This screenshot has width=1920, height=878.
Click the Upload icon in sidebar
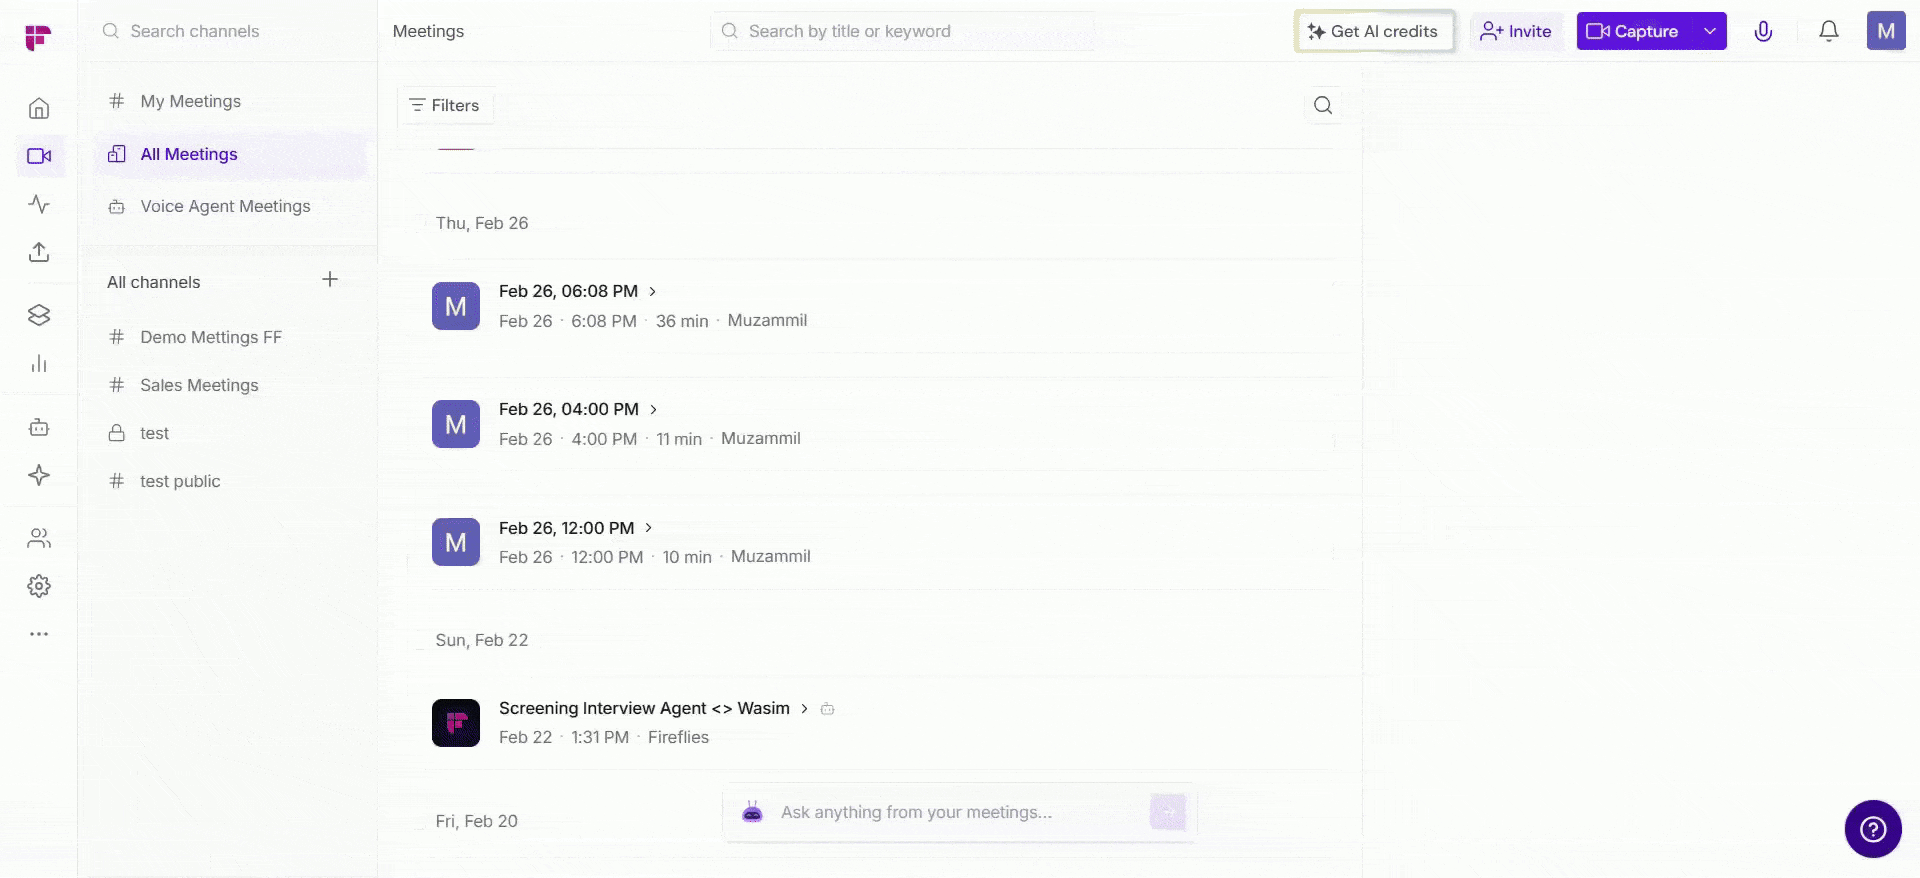point(39,252)
